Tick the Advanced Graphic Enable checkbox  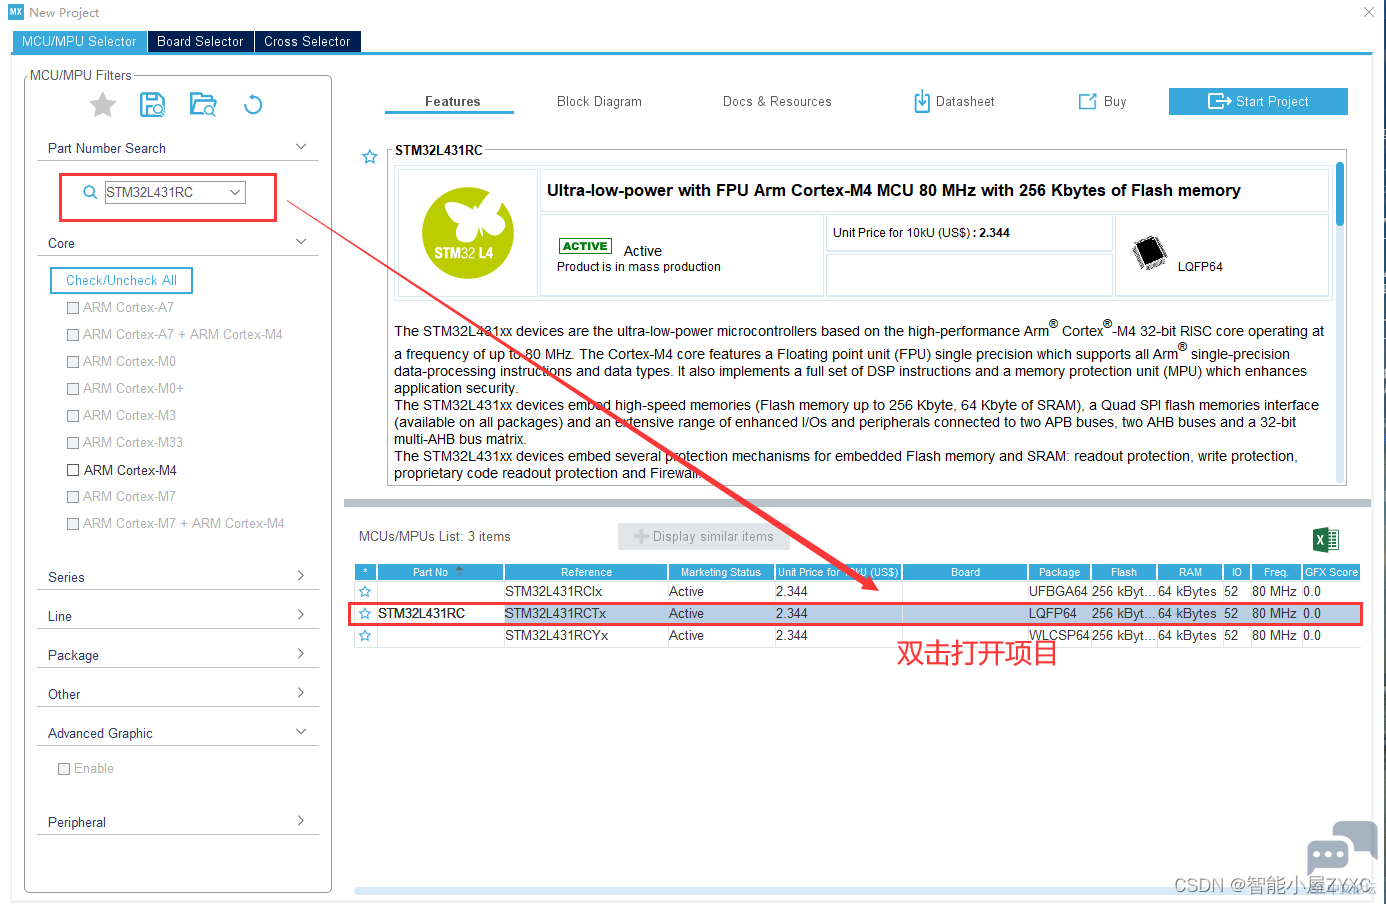[64, 769]
